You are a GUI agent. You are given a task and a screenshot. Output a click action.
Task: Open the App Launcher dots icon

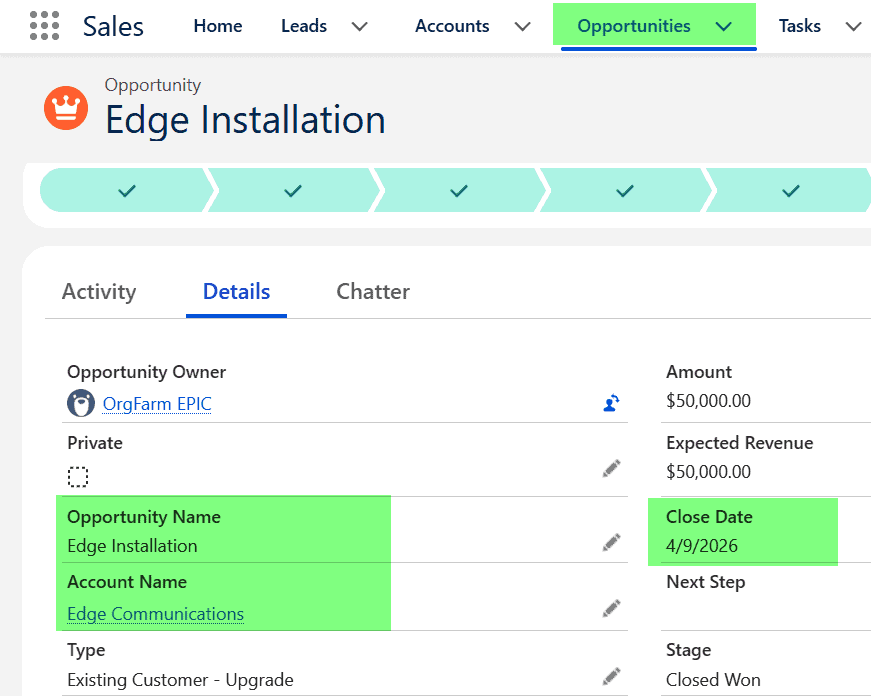[x=44, y=26]
